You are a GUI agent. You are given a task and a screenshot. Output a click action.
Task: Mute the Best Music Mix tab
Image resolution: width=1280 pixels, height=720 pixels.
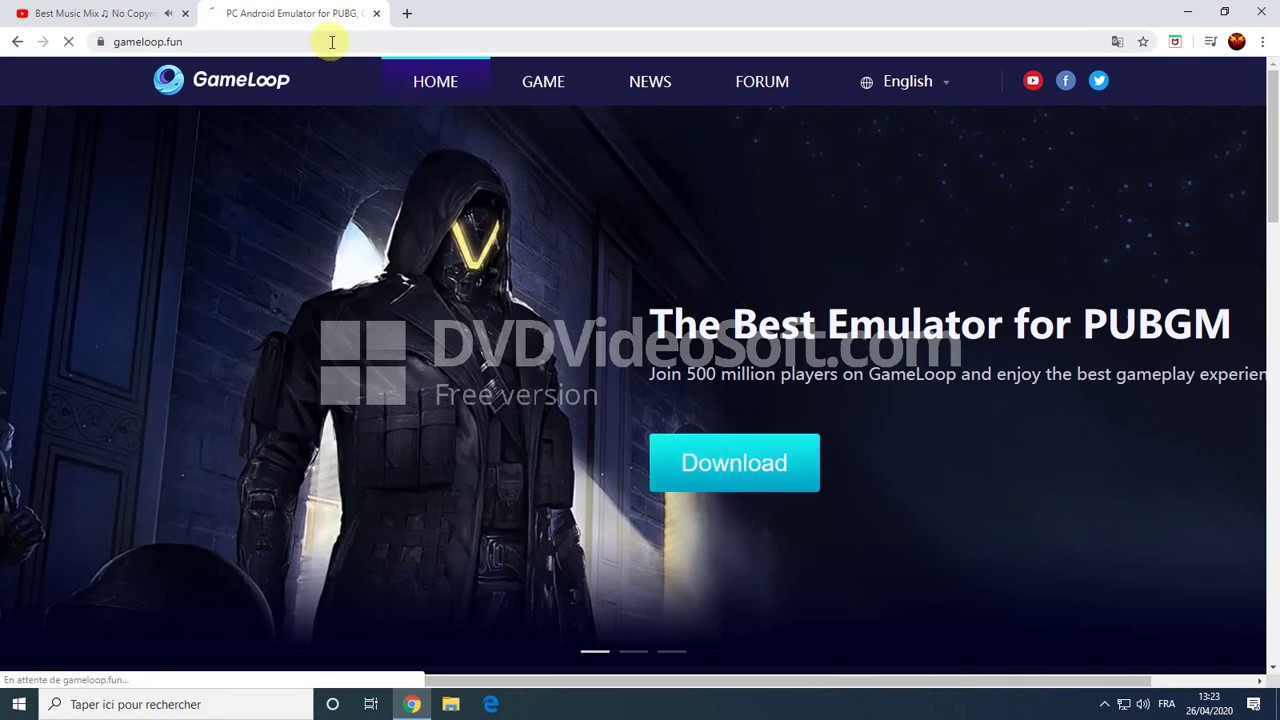pos(168,14)
